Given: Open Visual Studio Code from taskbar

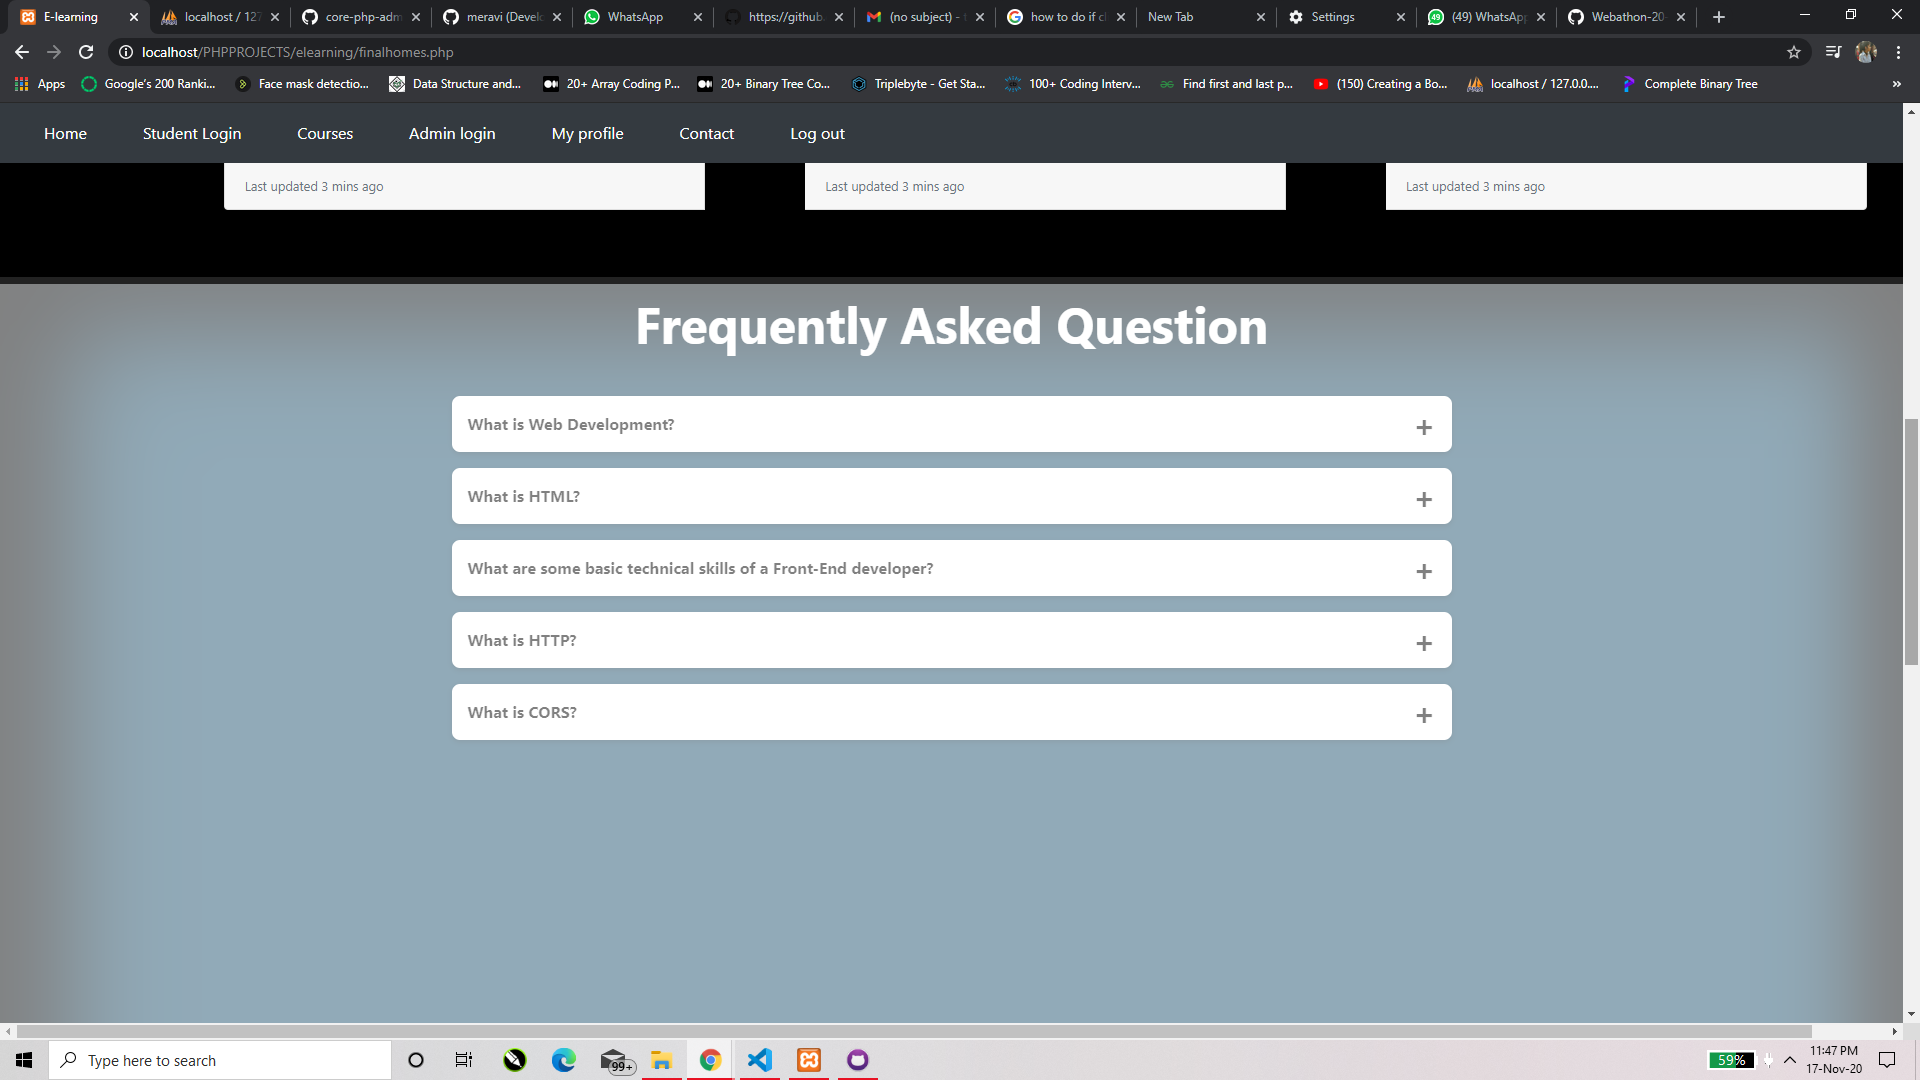Looking at the screenshot, I should tap(760, 1060).
